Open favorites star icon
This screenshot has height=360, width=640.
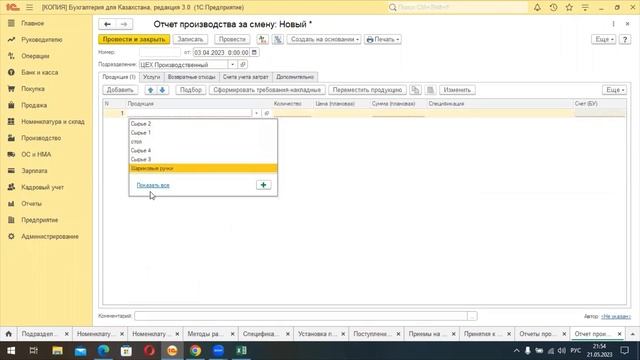[569, 7]
